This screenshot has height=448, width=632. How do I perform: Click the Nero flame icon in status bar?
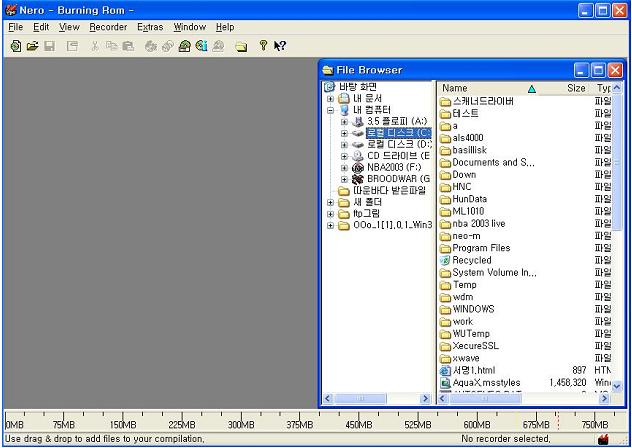603,439
